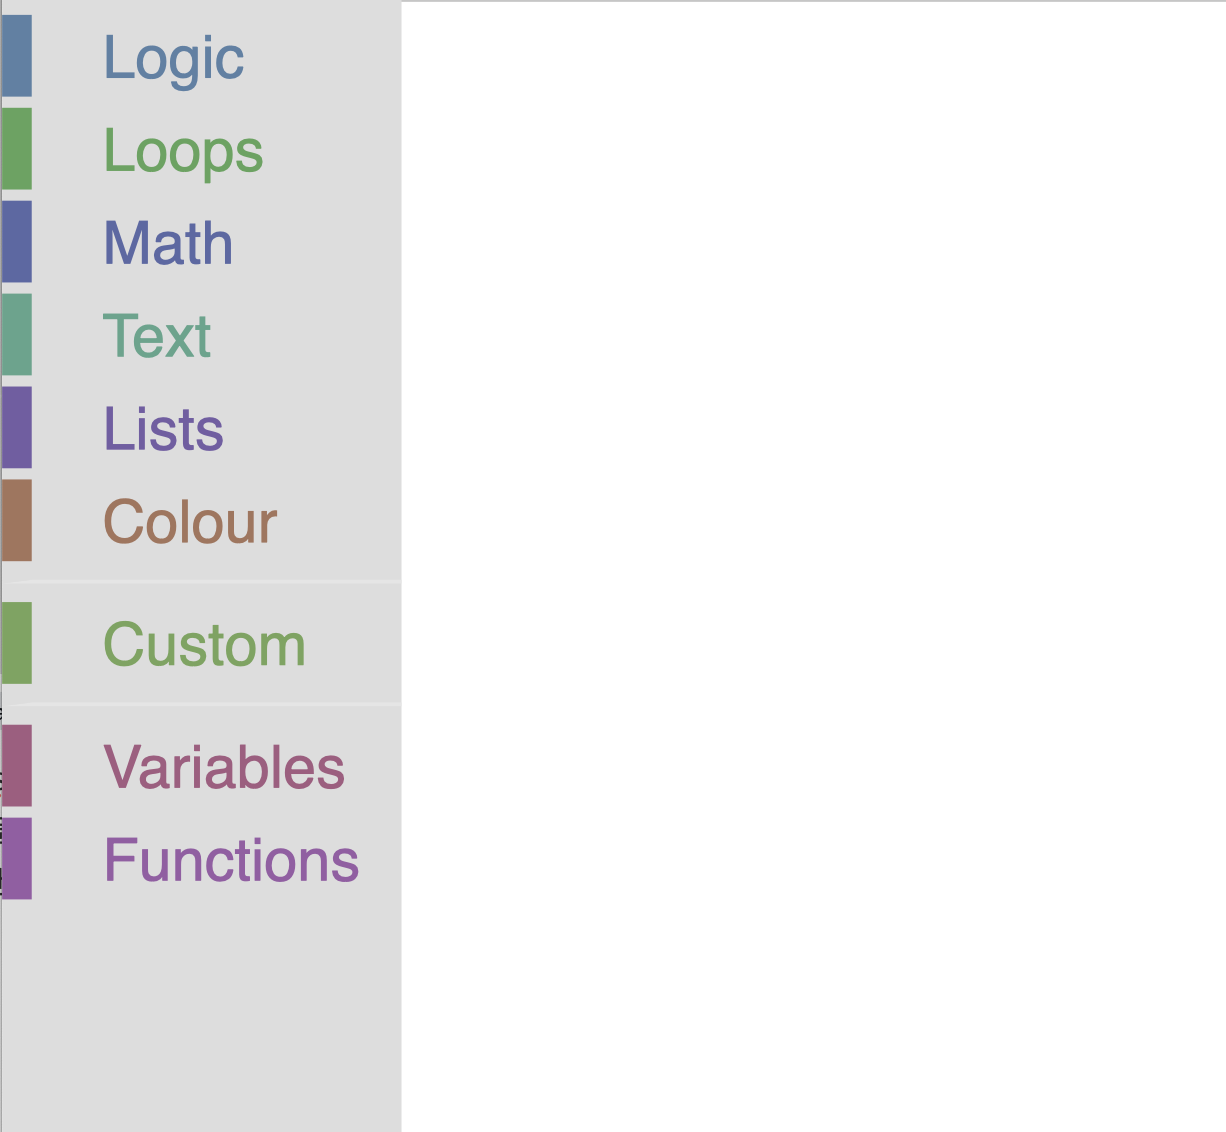Click the violet colour bar beside Functions
1226x1132 pixels.
17,859
